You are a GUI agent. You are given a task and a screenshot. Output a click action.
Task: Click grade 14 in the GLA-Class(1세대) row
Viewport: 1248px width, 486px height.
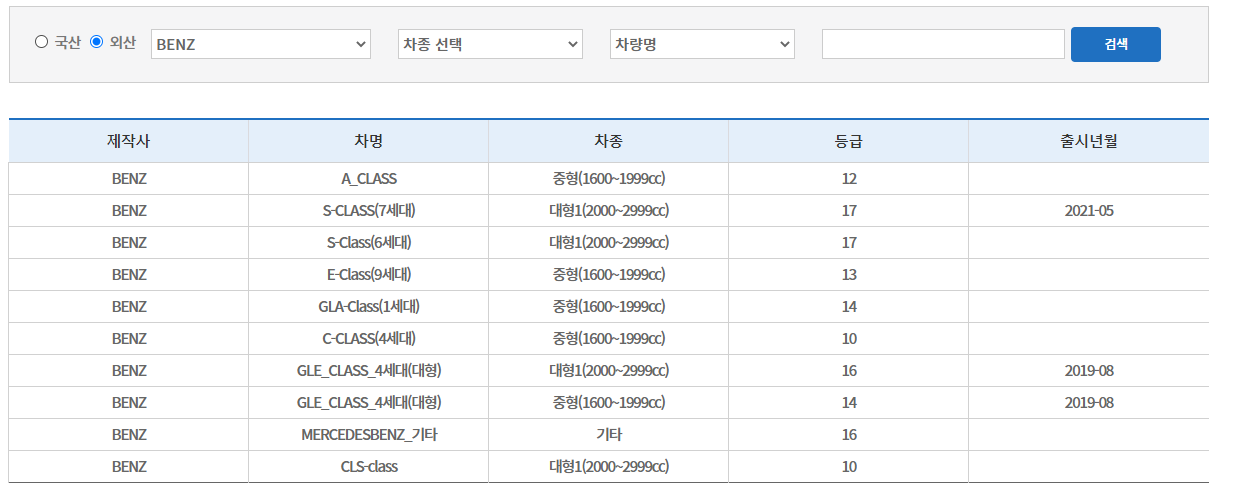pos(849,307)
